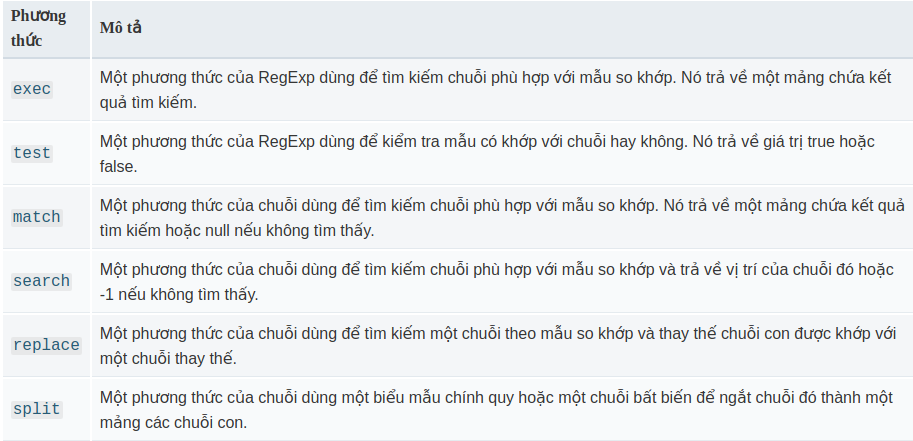This screenshot has width=913, height=441.
Task: Select the match method code label
Action: (x=37, y=217)
